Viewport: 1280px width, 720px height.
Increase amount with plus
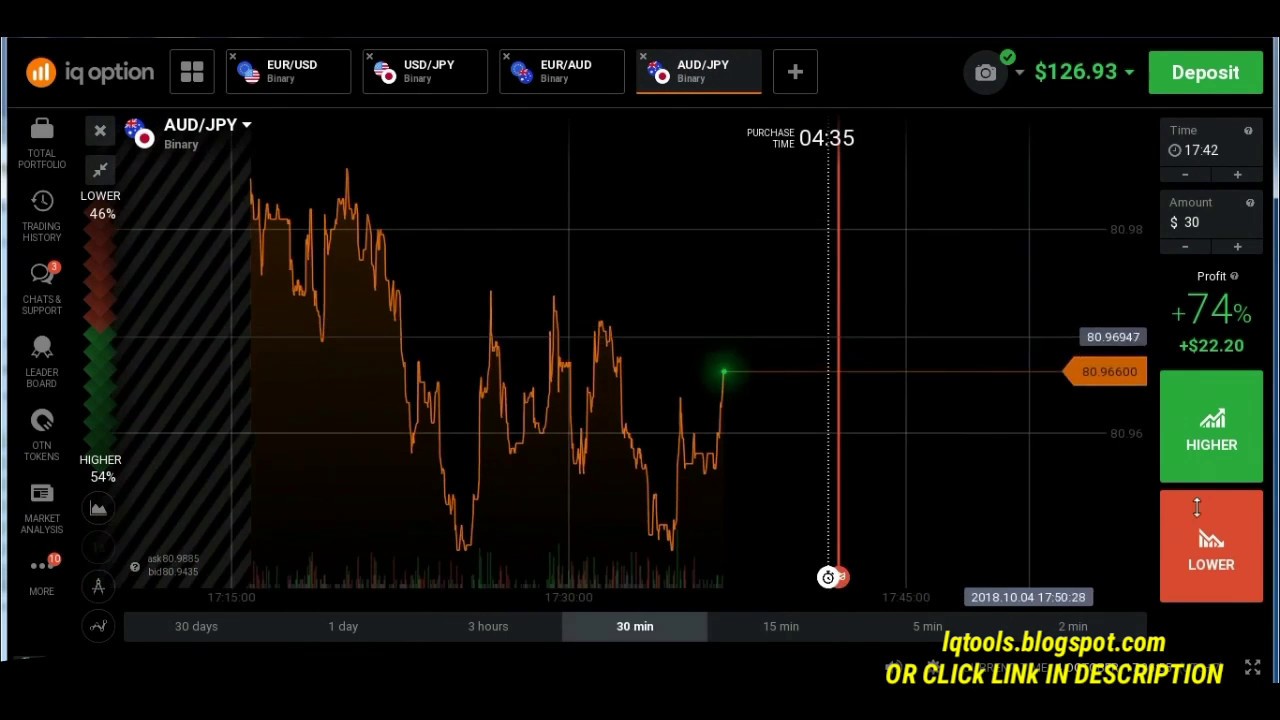(1237, 247)
